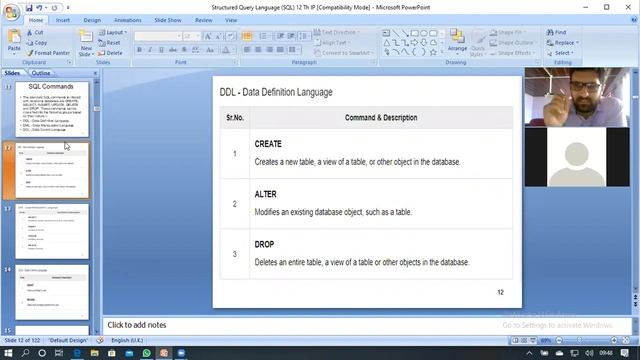The width and height of the screenshot is (640, 360).
Task: Select the rectangle shape in gallery
Action: click(x=414, y=33)
